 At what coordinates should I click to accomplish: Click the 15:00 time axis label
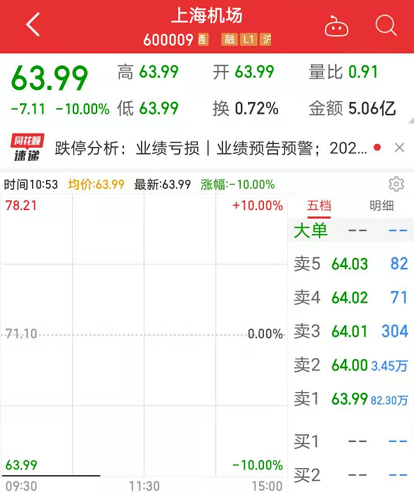point(267,486)
